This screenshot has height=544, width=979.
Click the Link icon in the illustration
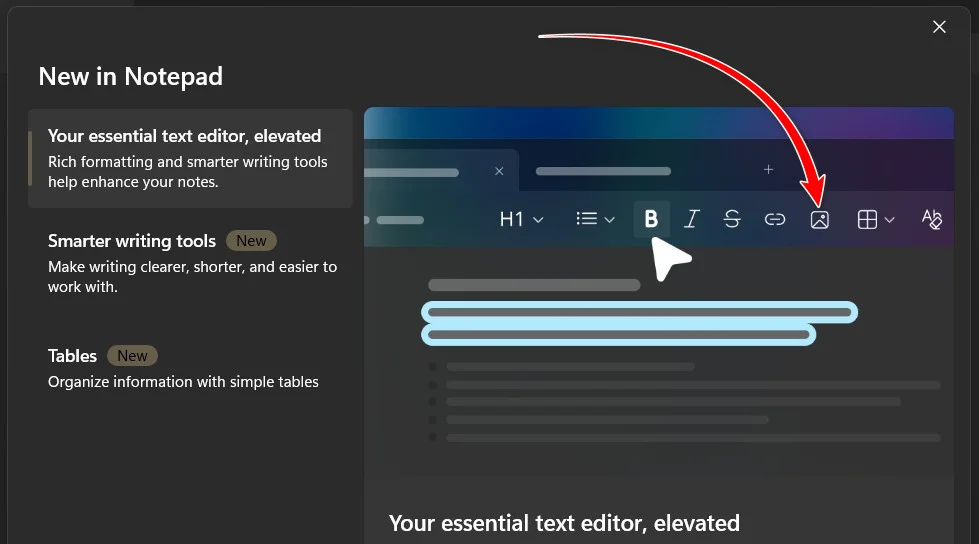(x=775, y=219)
